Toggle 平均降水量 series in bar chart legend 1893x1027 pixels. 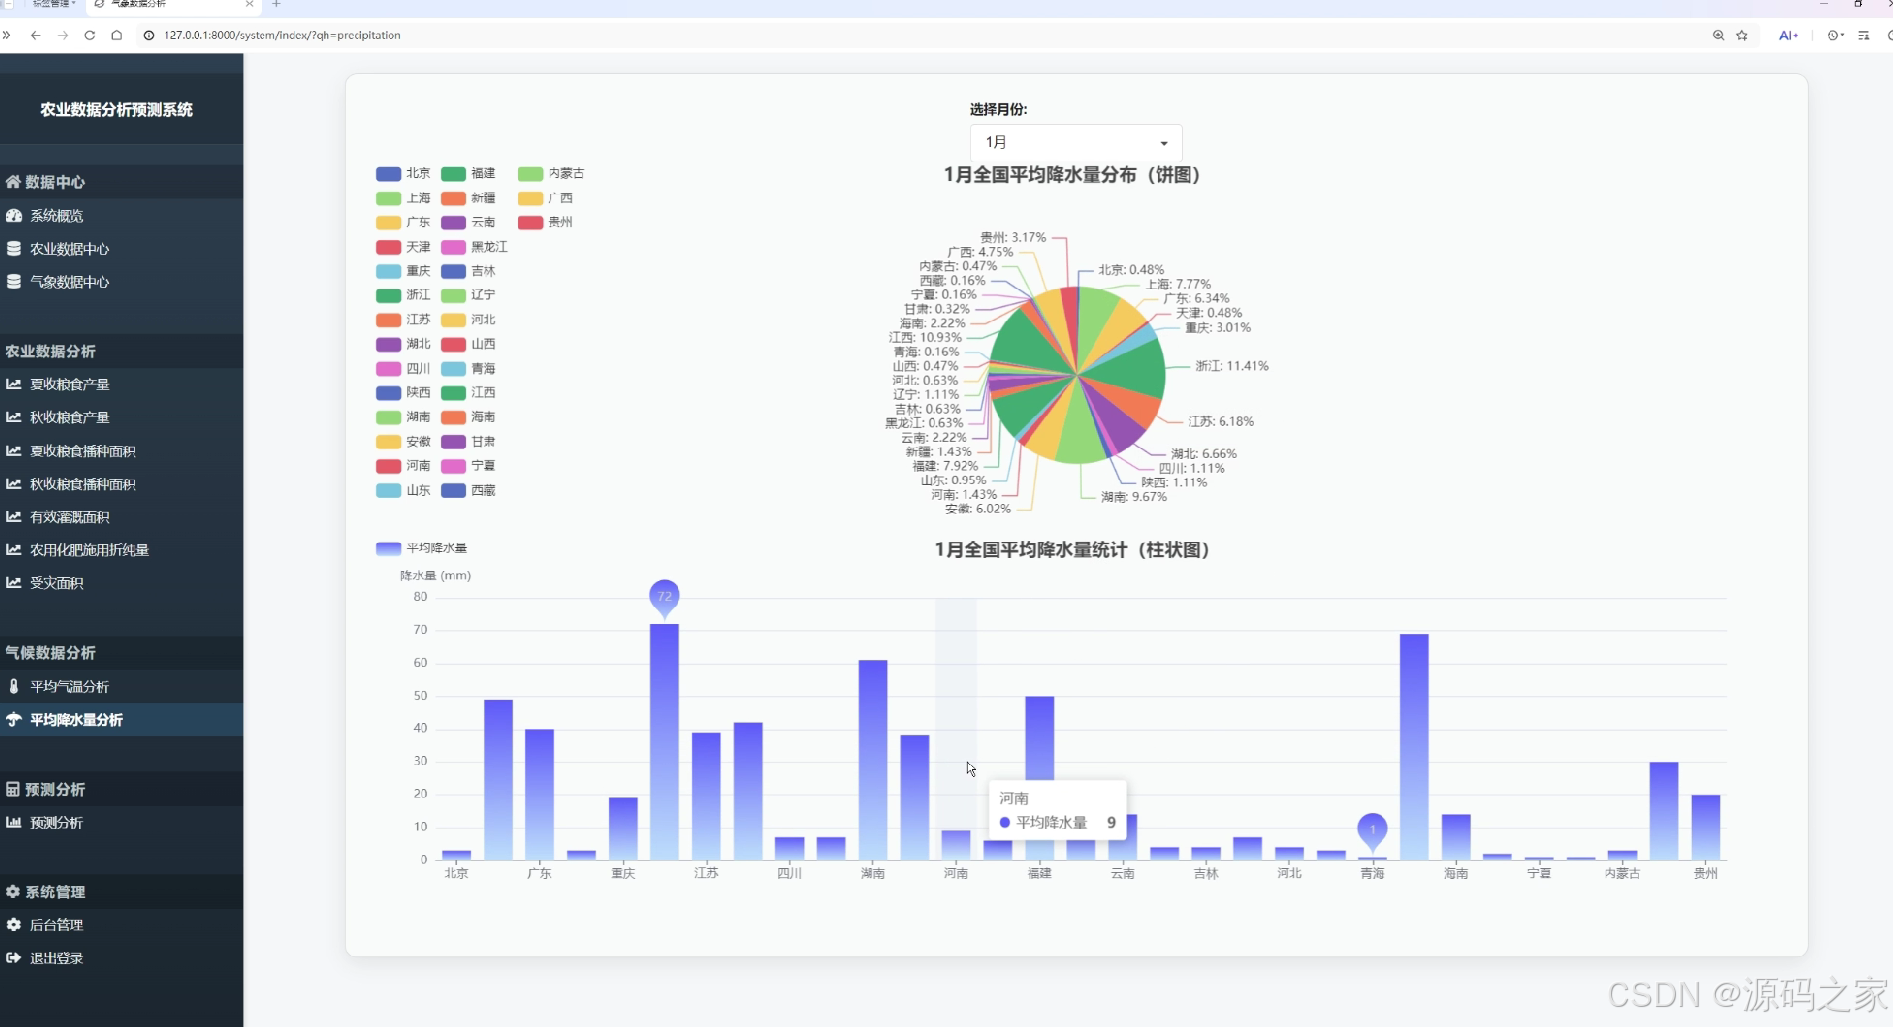click(421, 548)
